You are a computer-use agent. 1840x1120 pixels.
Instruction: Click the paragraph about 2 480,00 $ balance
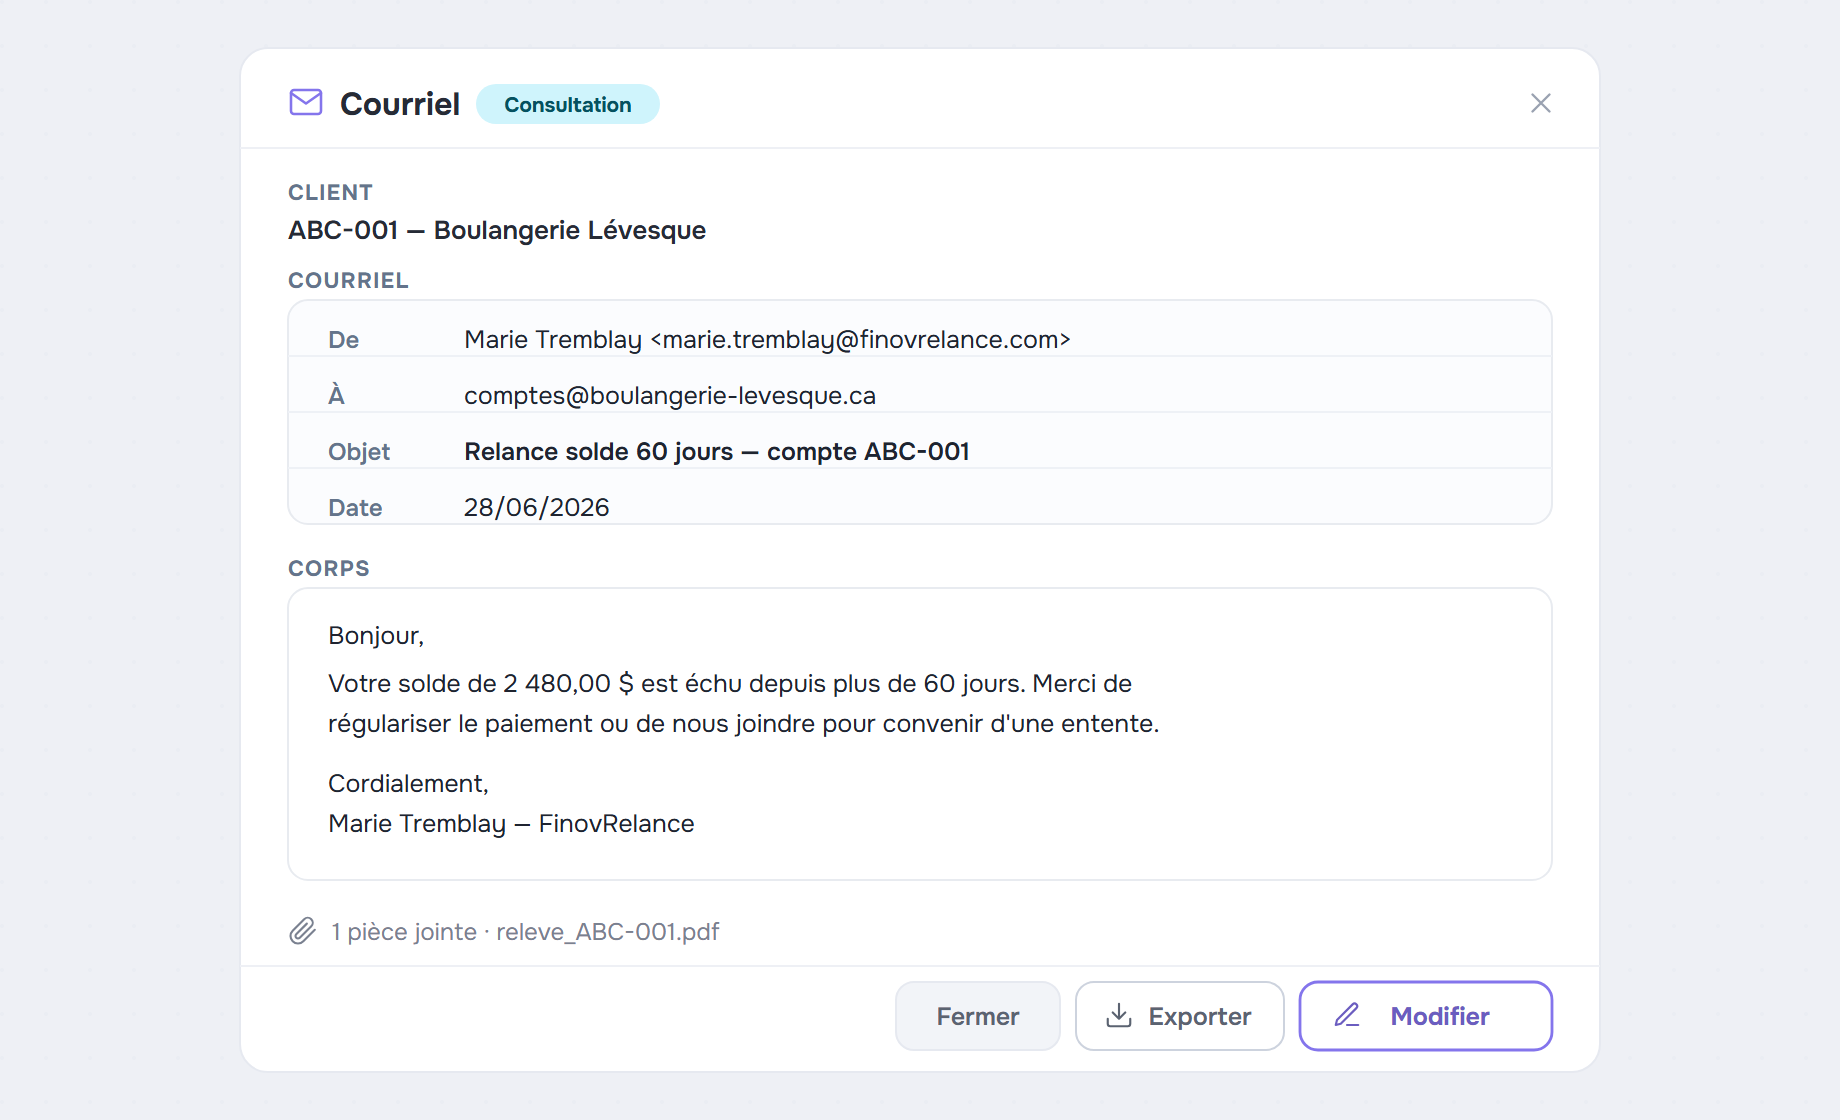(744, 704)
